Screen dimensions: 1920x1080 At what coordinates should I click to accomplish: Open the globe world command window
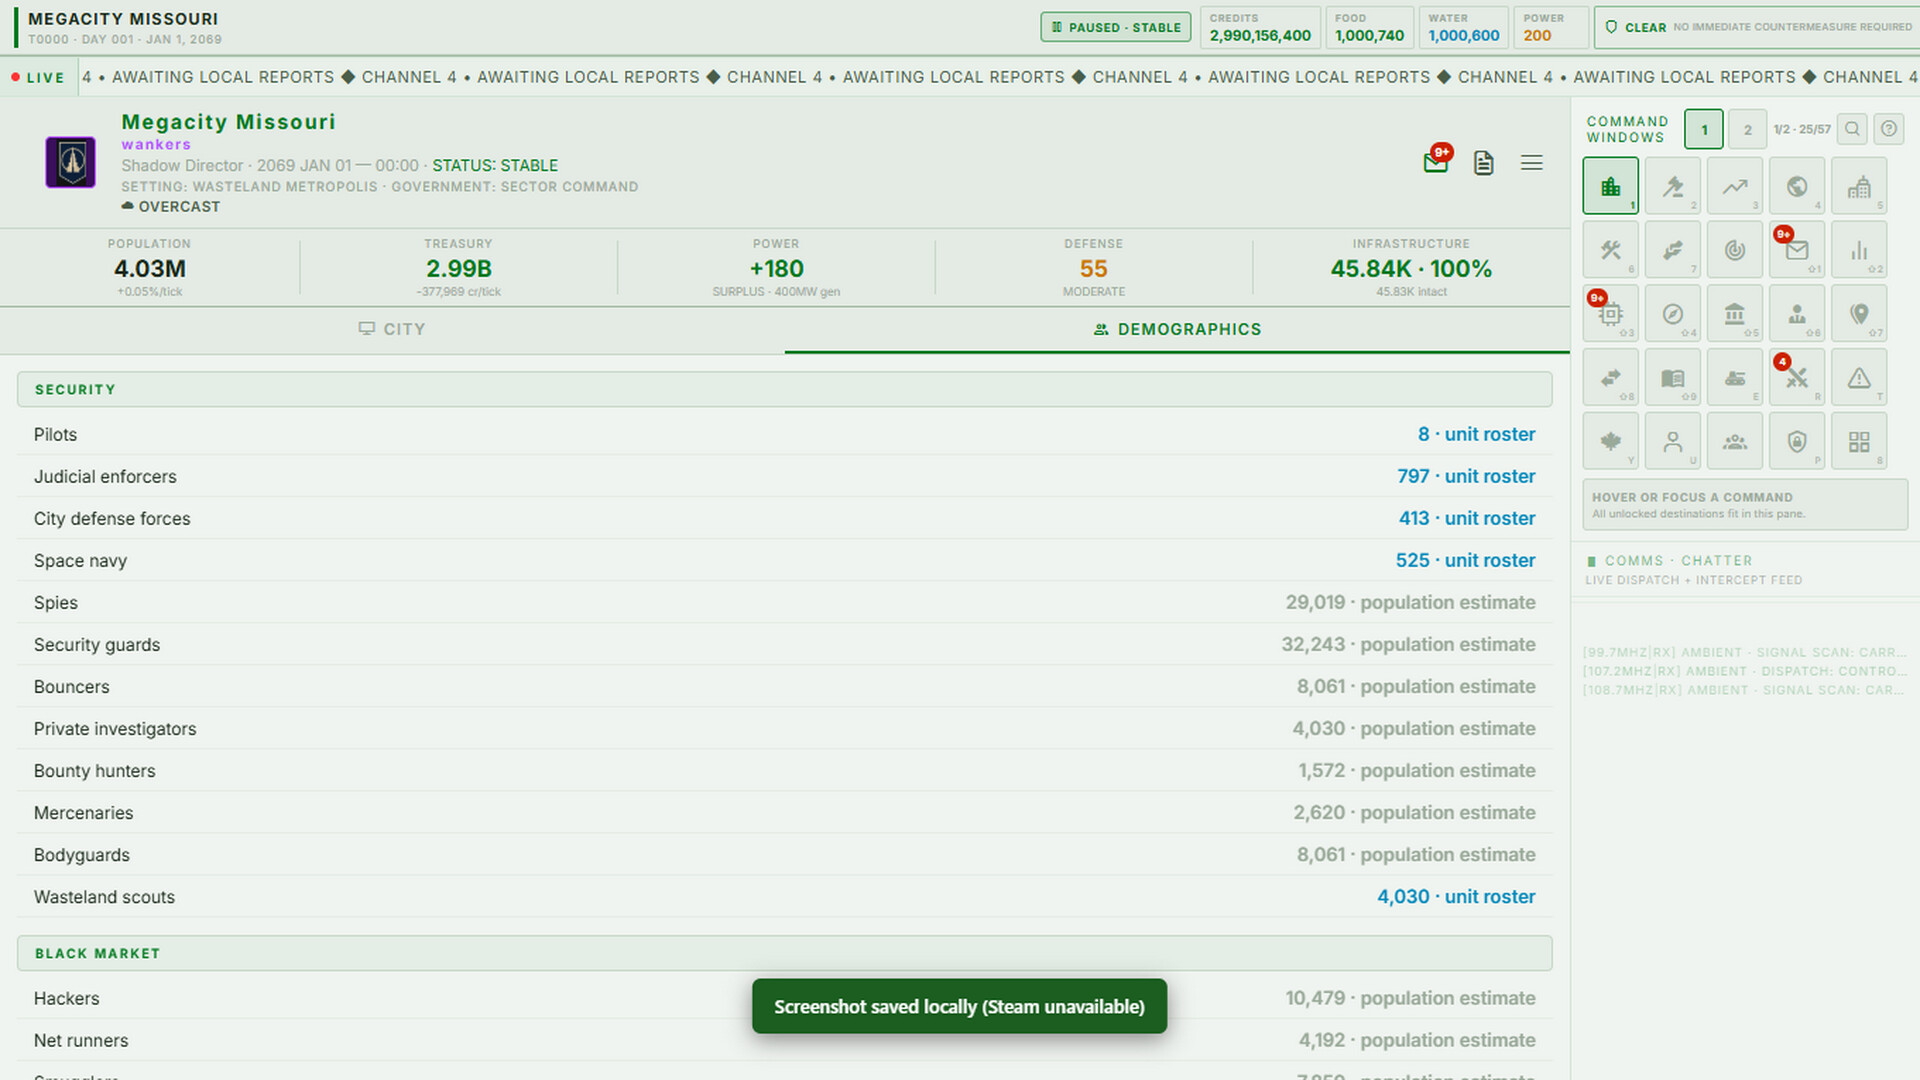point(1796,186)
